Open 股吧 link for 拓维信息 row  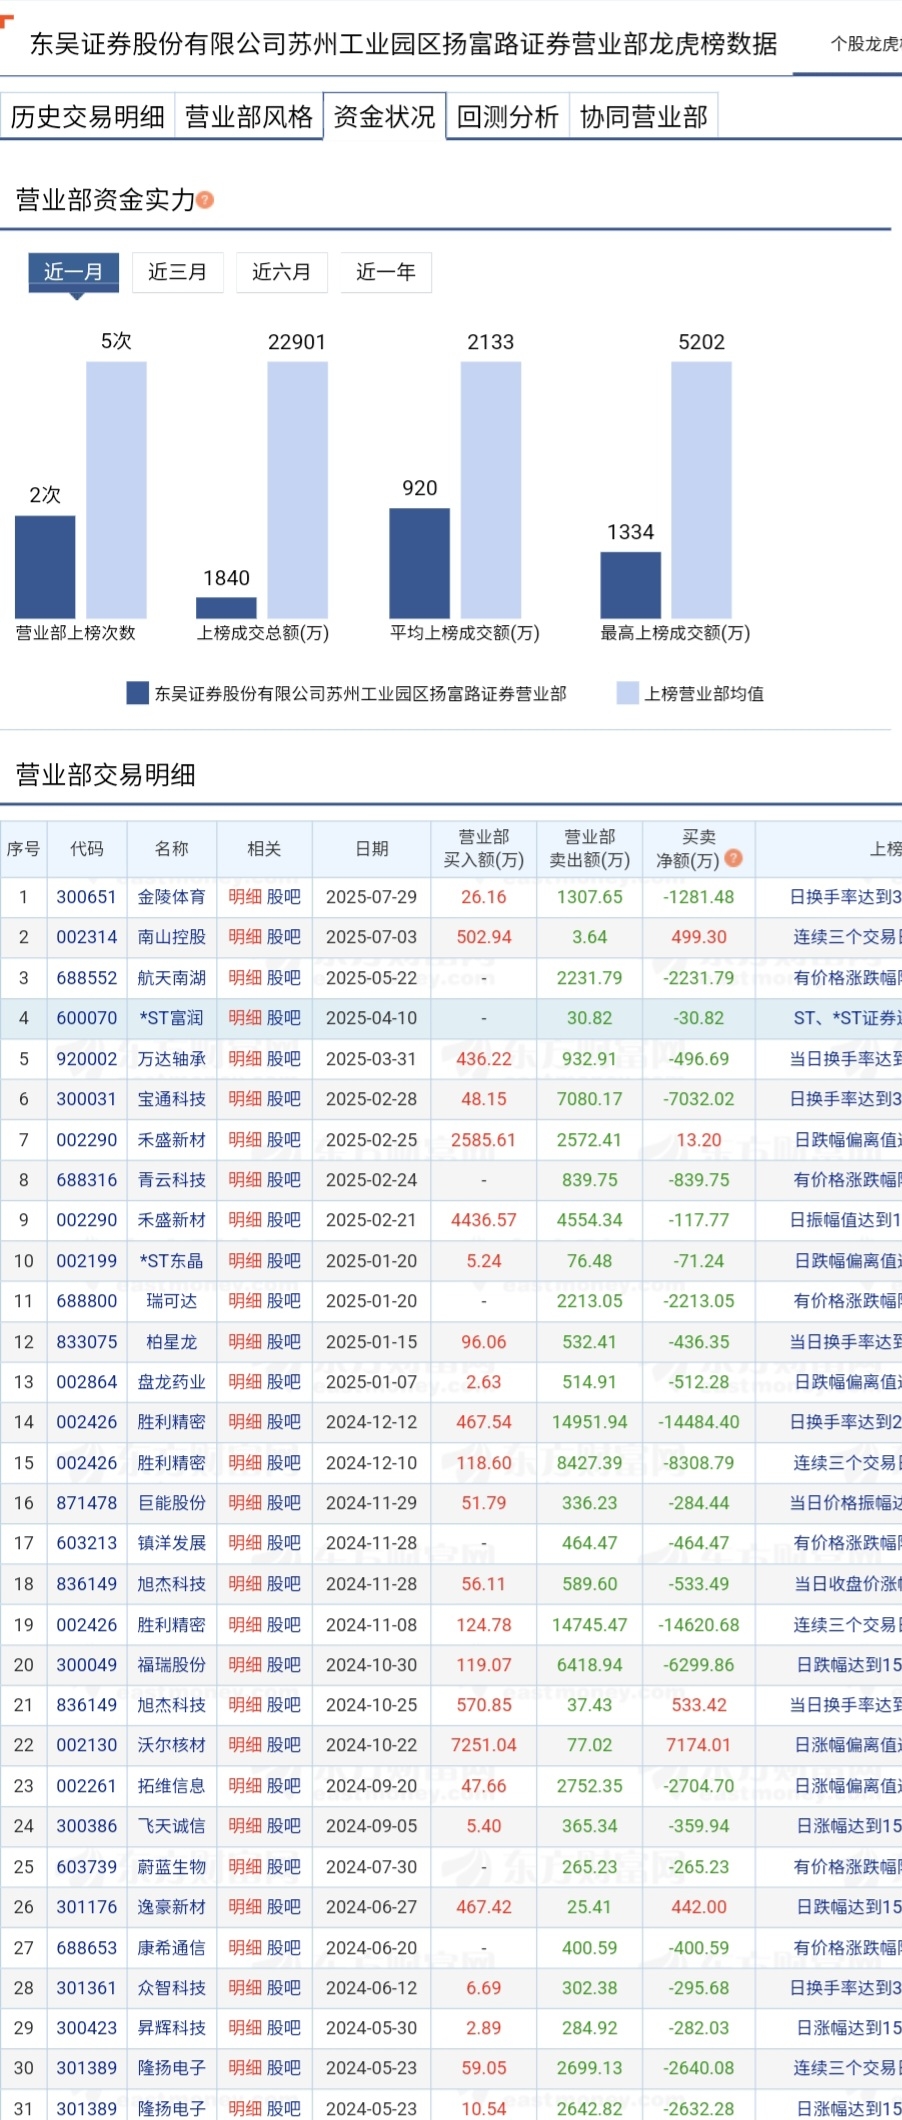[284, 1786]
